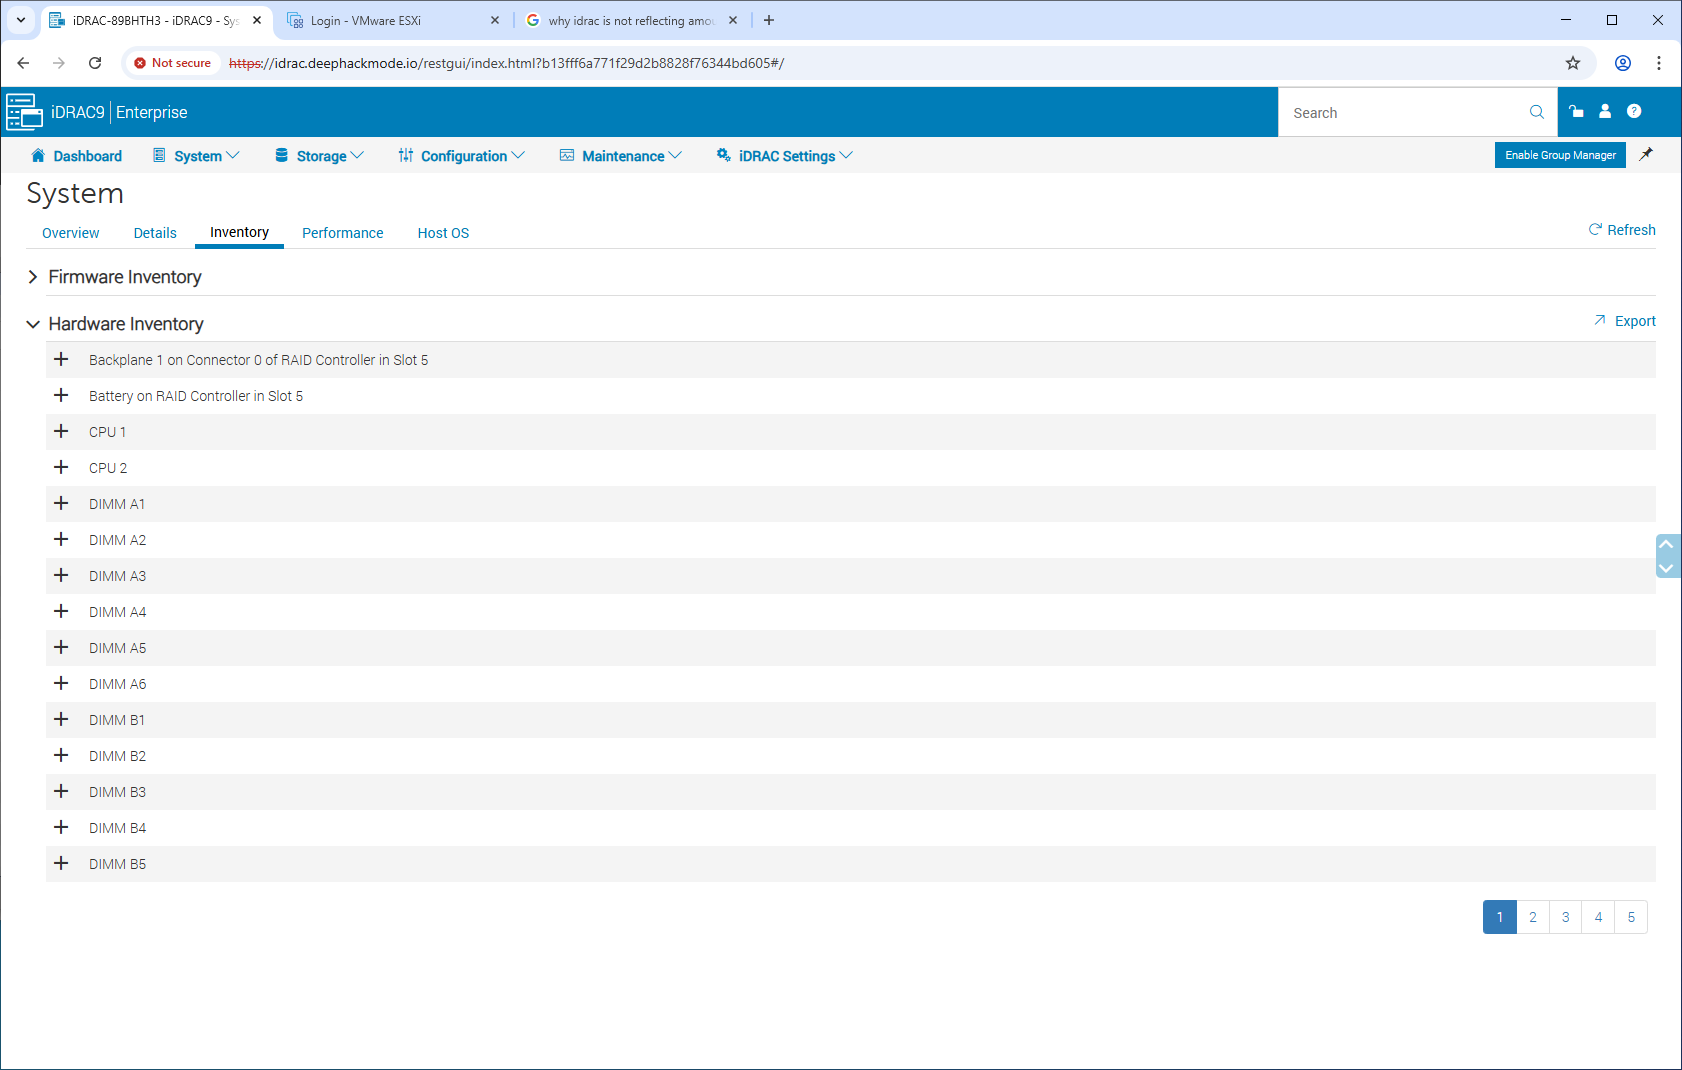This screenshot has width=1682, height=1070.
Task: Click the side scroll-up arrow widget
Action: [x=1667, y=545]
